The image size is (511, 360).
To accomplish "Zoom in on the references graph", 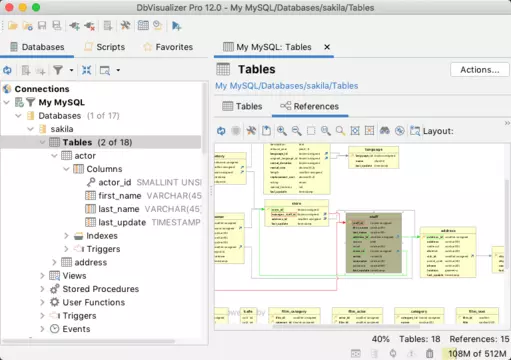I will point(282,131).
